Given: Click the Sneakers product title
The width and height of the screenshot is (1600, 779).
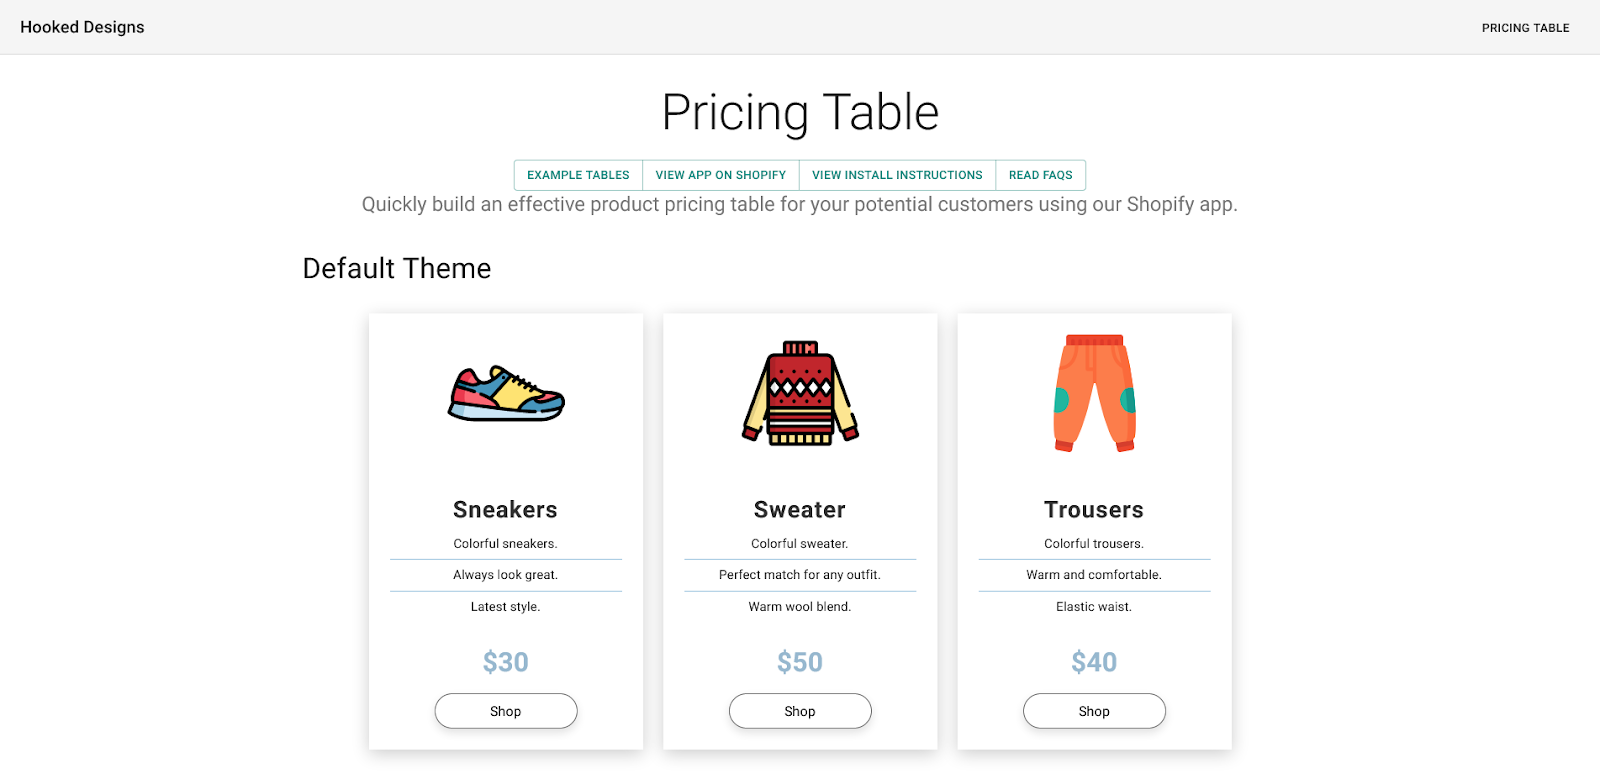Looking at the screenshot, I should pos(505,510).
